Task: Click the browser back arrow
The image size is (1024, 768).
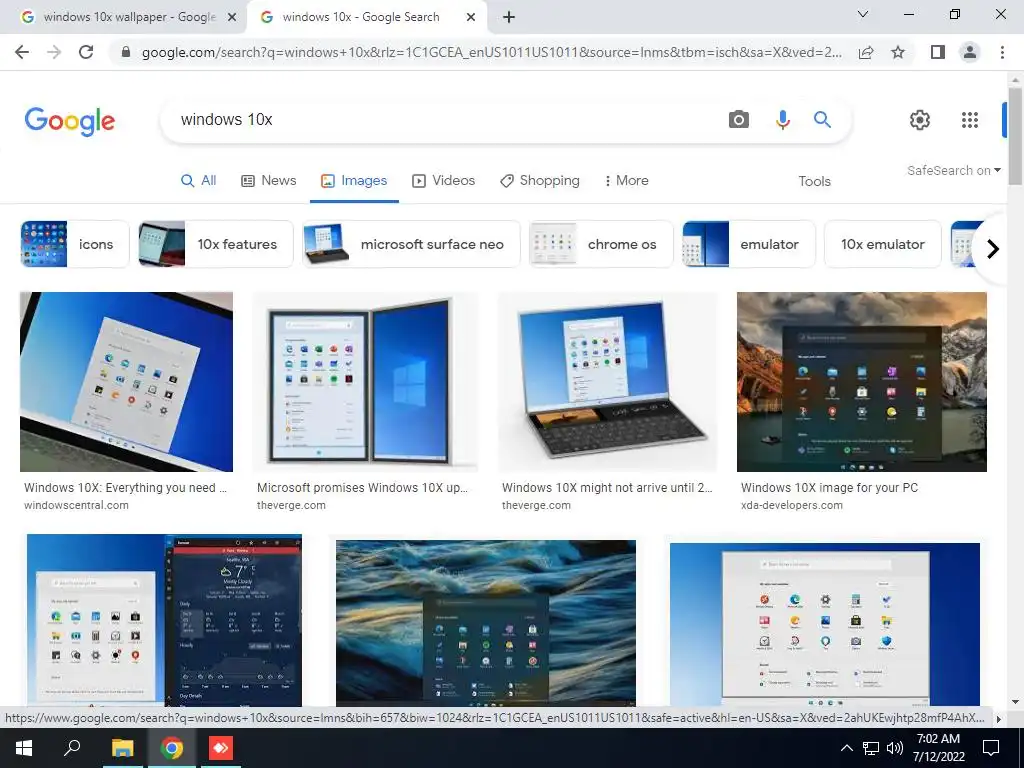Action: pos(22,52)
